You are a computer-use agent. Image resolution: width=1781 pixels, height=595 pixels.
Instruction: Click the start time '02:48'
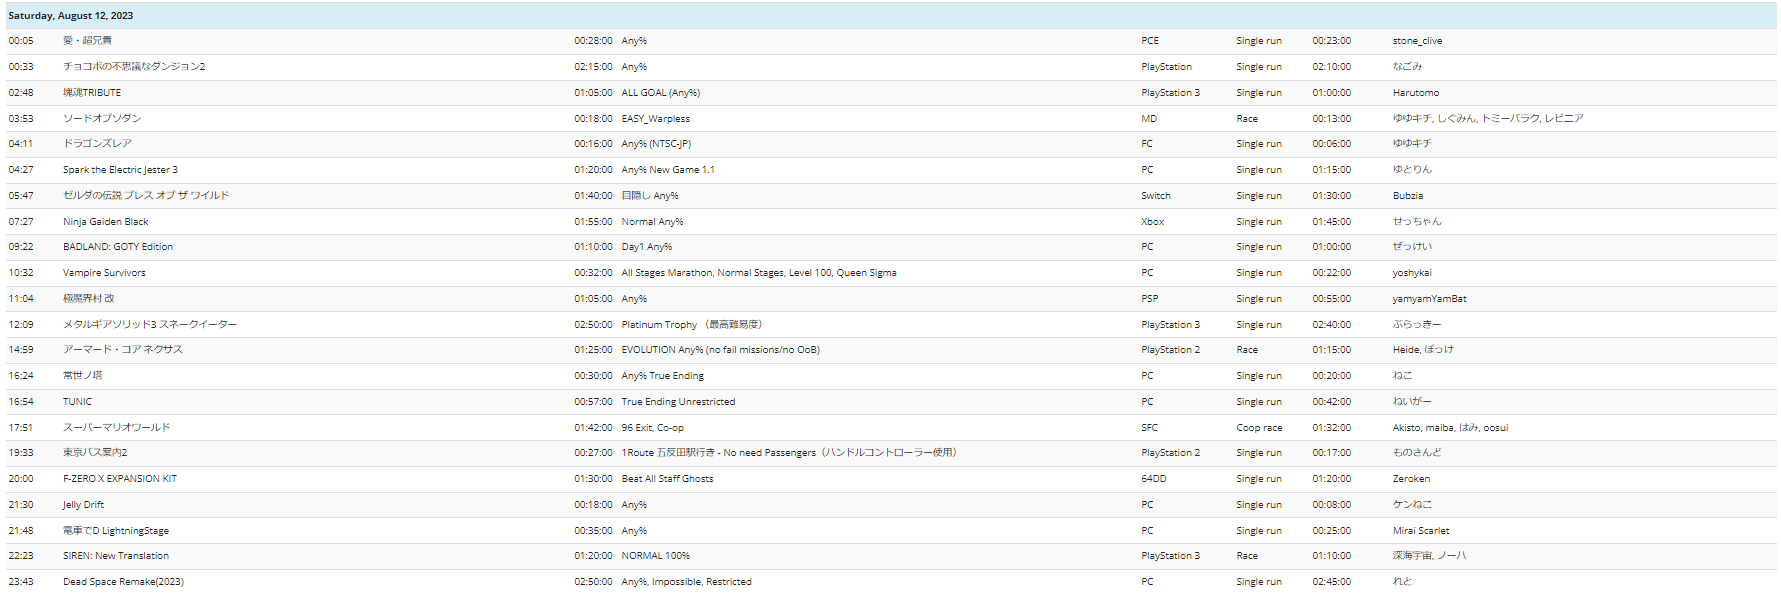(x=21, y=93)
